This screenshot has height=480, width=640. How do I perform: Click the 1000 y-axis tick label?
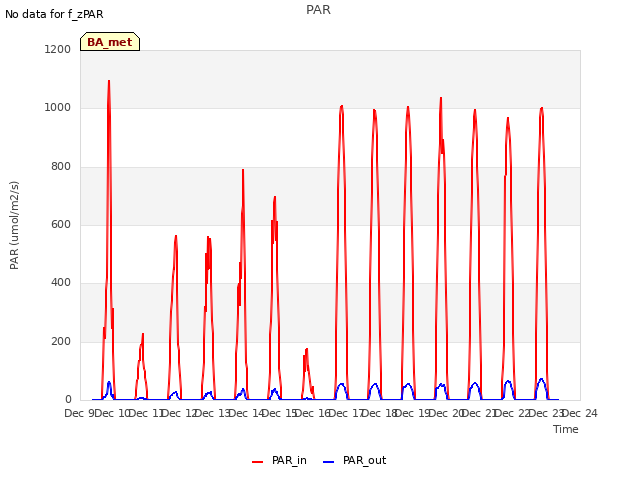(58, 108)
